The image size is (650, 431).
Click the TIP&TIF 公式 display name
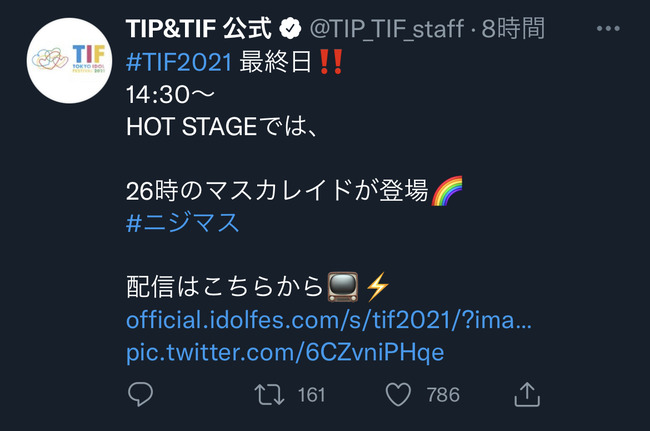199,29
